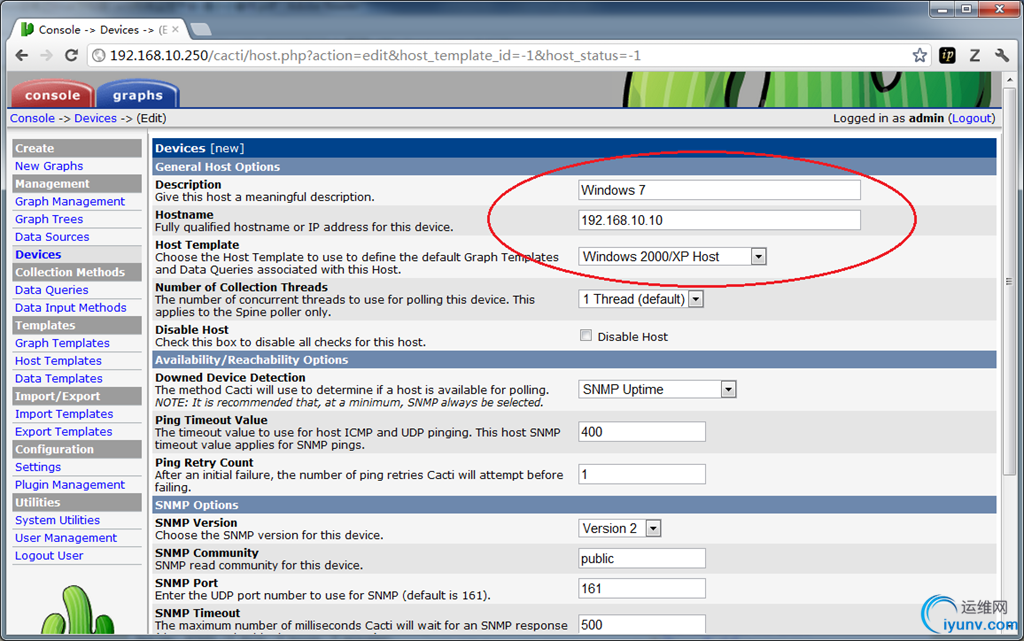This screenshot has width=1024, height=641.
Task: Click the browser forward arrow
Action: click(46, 55)
